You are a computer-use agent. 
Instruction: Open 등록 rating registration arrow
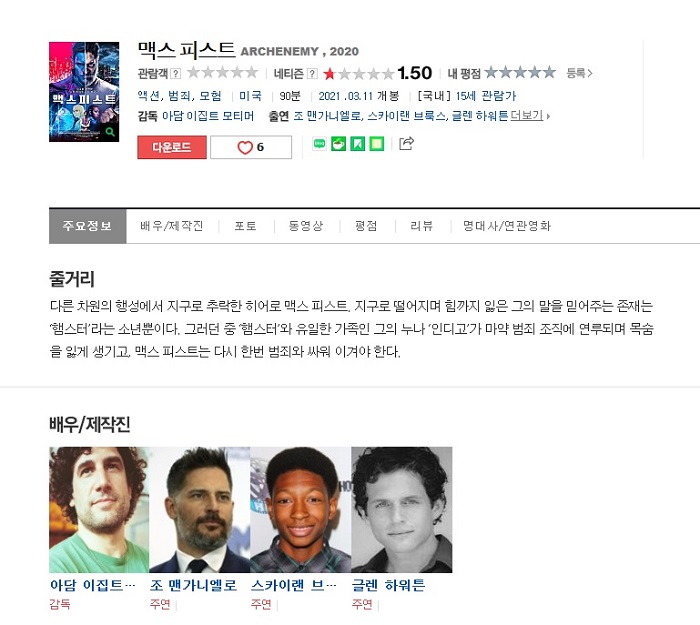click(x=579, y=73)
